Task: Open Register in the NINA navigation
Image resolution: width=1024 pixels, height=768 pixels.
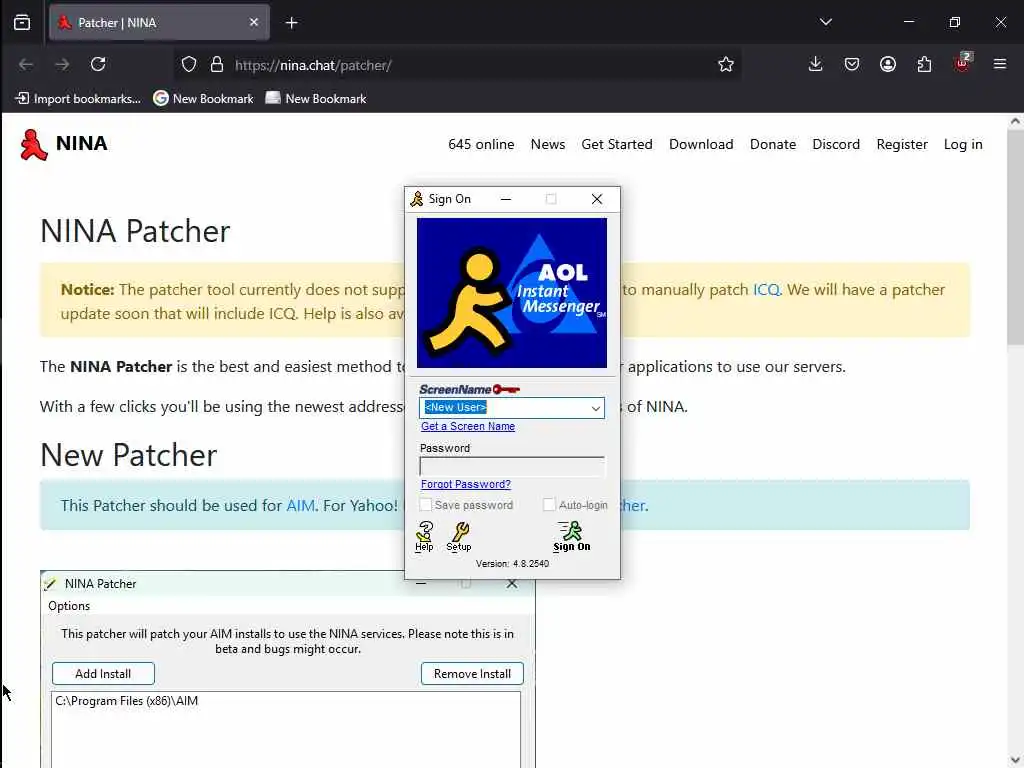Action: [901, 144]
